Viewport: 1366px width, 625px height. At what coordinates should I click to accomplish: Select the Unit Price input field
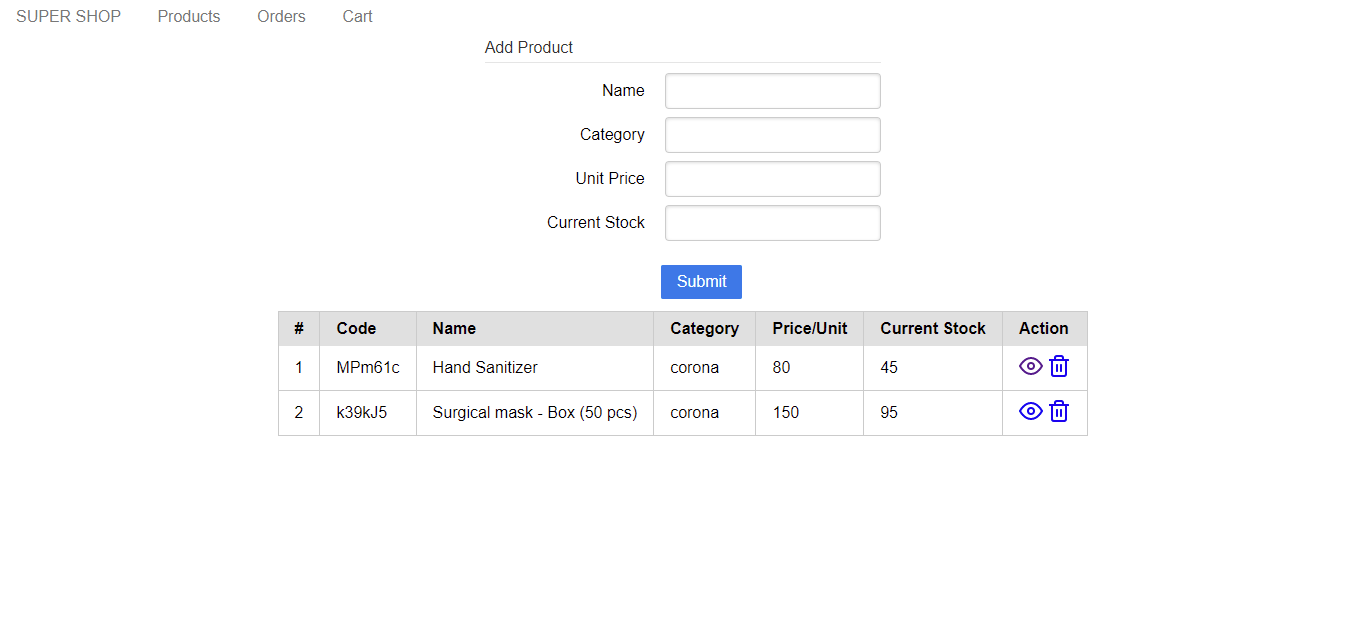772,179
